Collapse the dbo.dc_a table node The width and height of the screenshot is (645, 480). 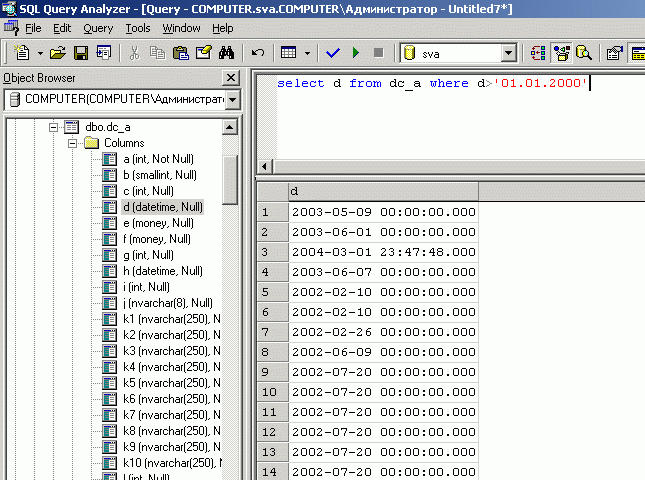[x=53, y=128]
